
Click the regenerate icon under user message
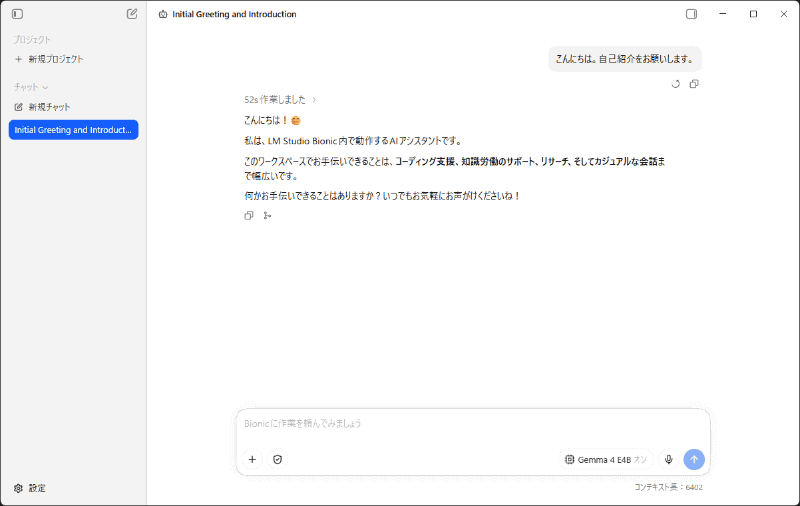tap(676, 84)
